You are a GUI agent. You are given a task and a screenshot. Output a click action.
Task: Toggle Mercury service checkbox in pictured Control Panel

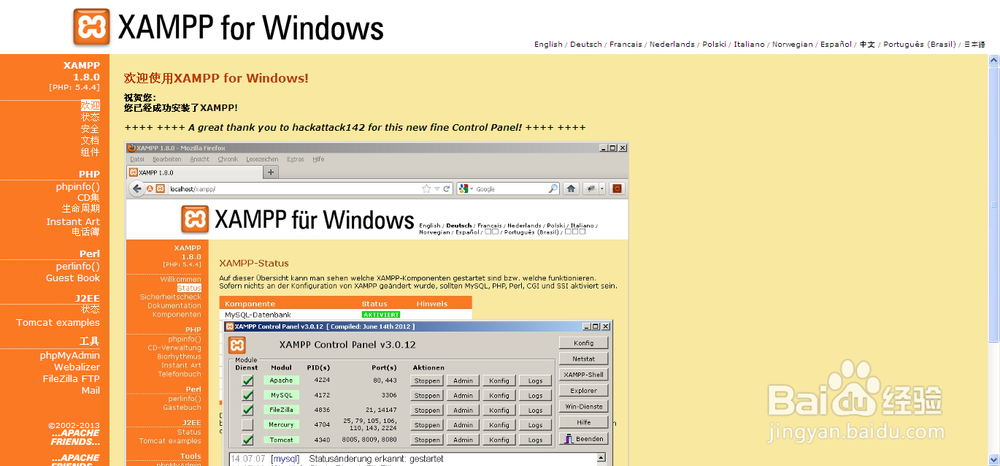point(247,425)
